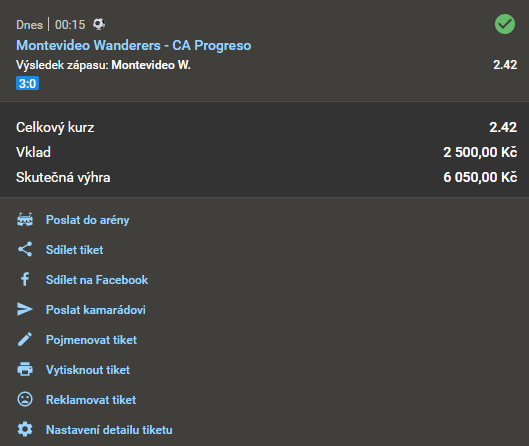Choose Reklamovat tiket

pyautogui.click(x=91, y=400)
